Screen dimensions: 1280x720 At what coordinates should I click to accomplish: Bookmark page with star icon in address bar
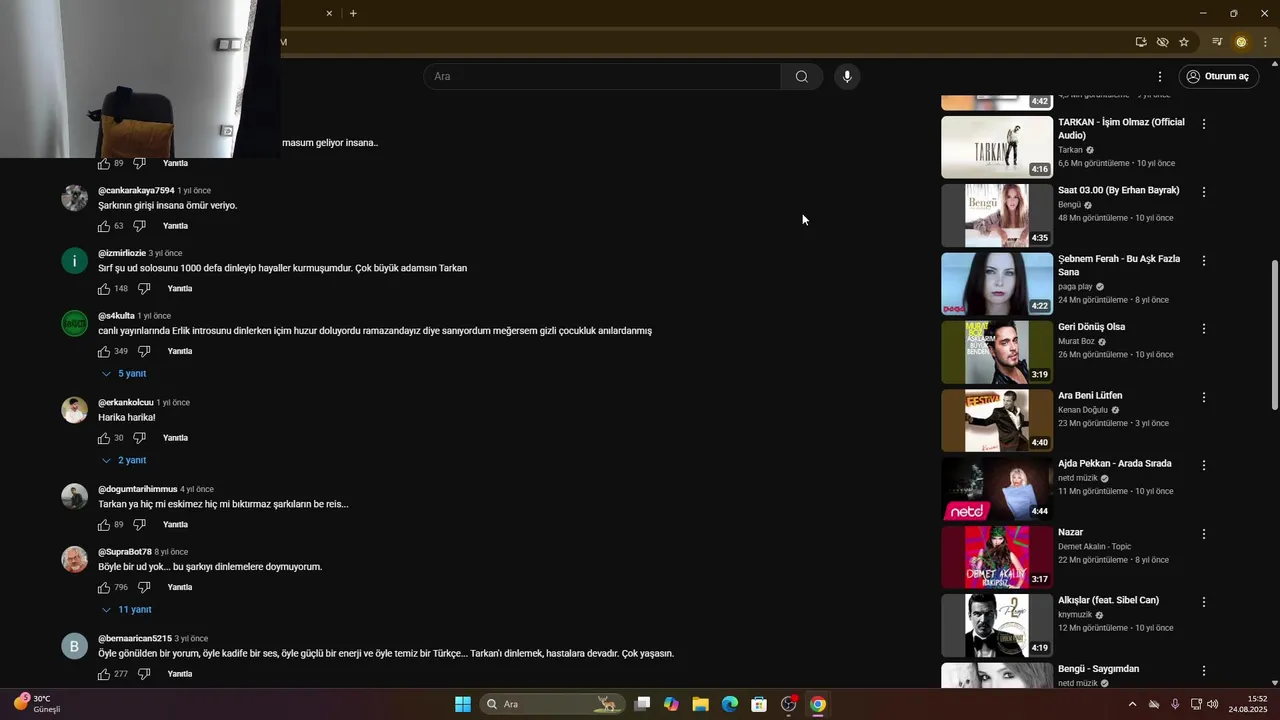click(x=1184, y=42)
